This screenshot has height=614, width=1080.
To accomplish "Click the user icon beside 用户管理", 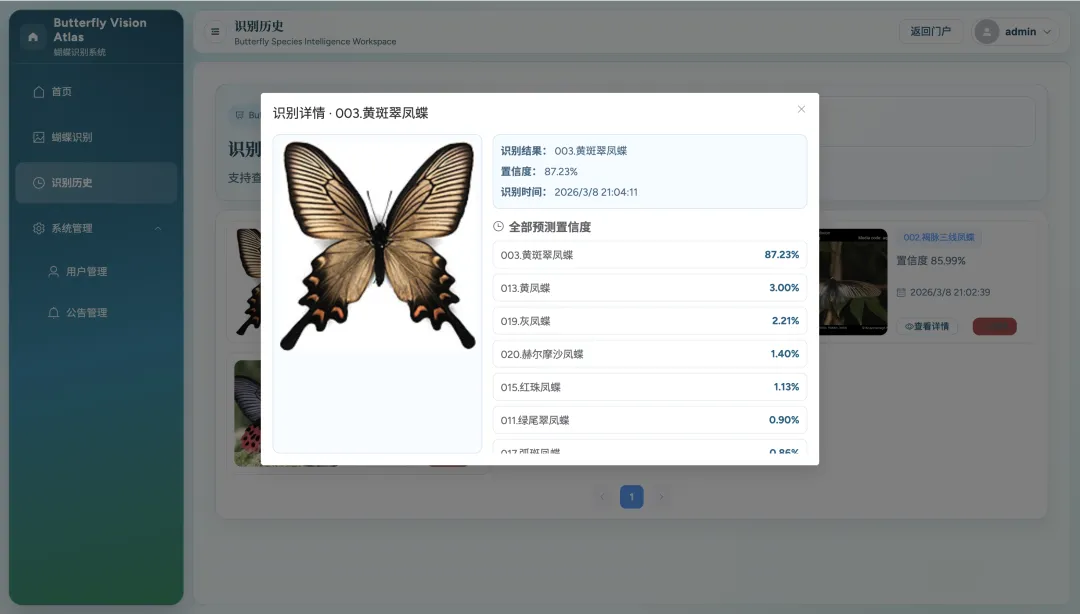I will 53,272.
